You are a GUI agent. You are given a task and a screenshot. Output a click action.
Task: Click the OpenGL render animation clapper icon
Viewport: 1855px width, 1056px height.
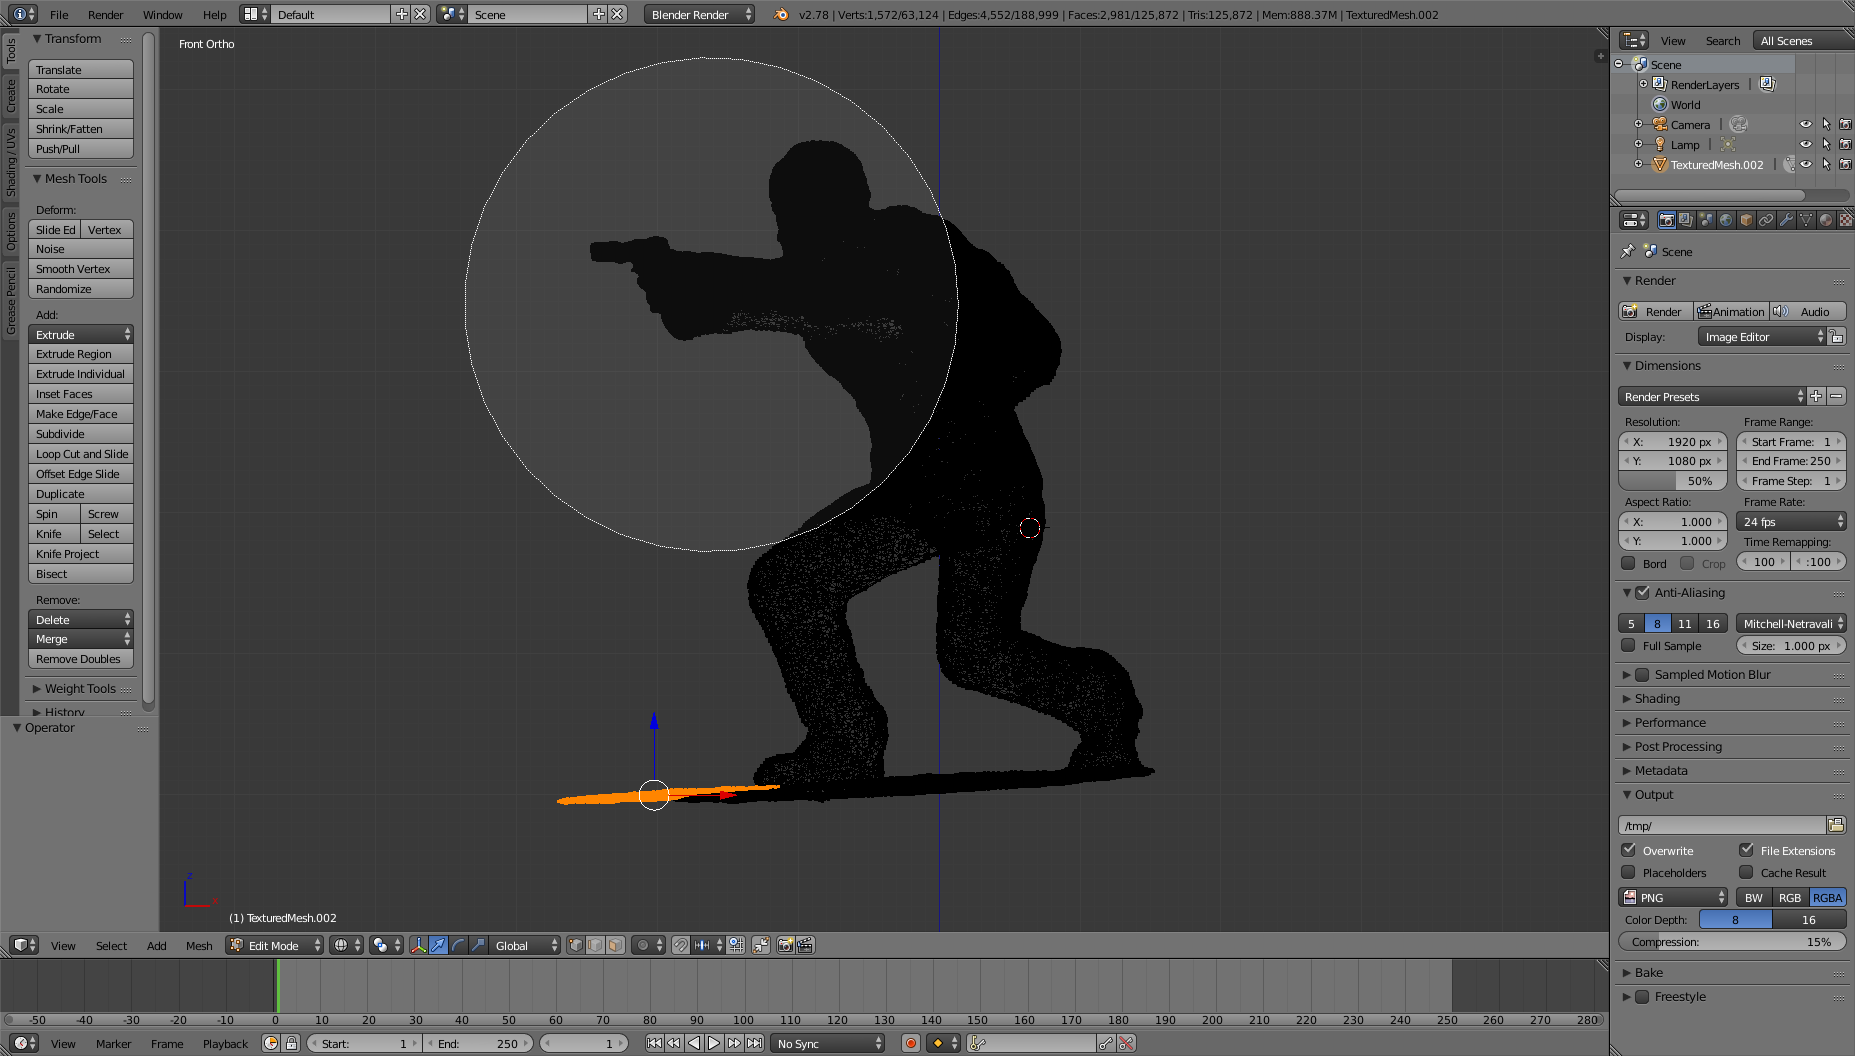point(805,945)
